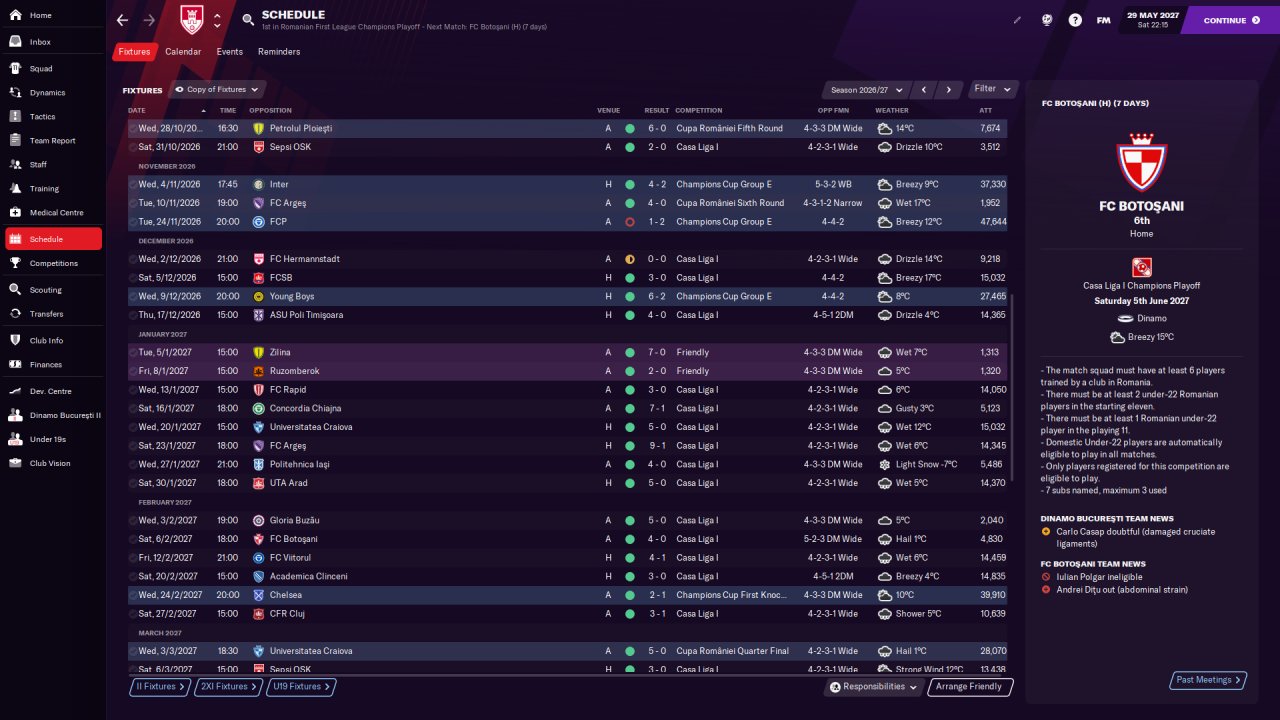This screenshot has width=1280, height=720.
Task: Open the Season 2026/27 dropdown
Action: pos(865,90)
